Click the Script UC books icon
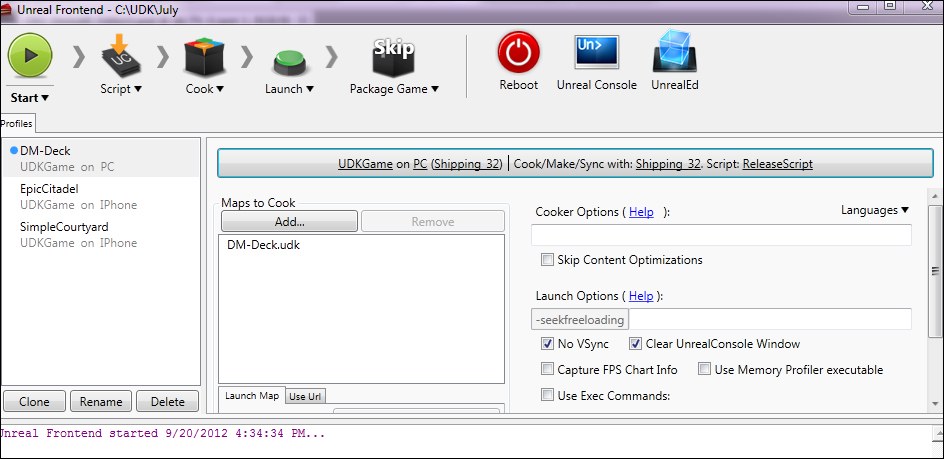This screenshot has height=459, width=944. pos(120,55)
